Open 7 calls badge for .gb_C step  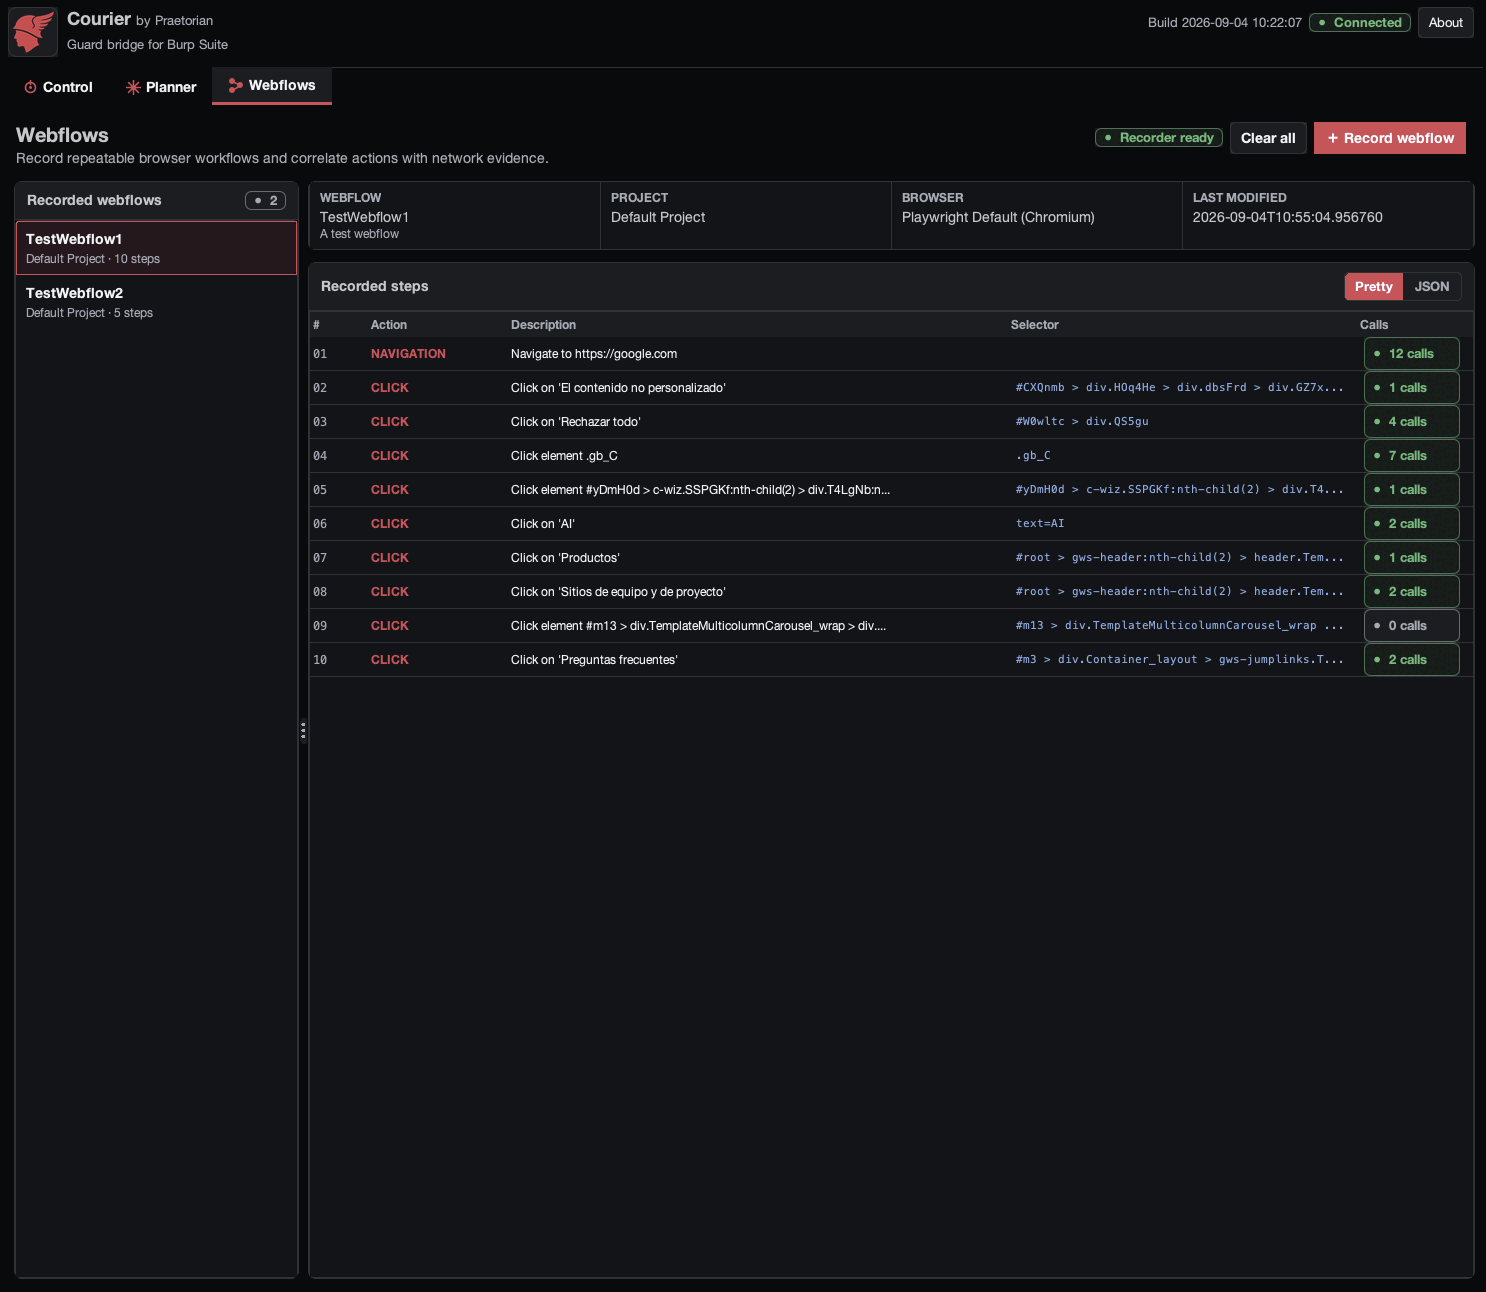click(x=1411, y=456)
